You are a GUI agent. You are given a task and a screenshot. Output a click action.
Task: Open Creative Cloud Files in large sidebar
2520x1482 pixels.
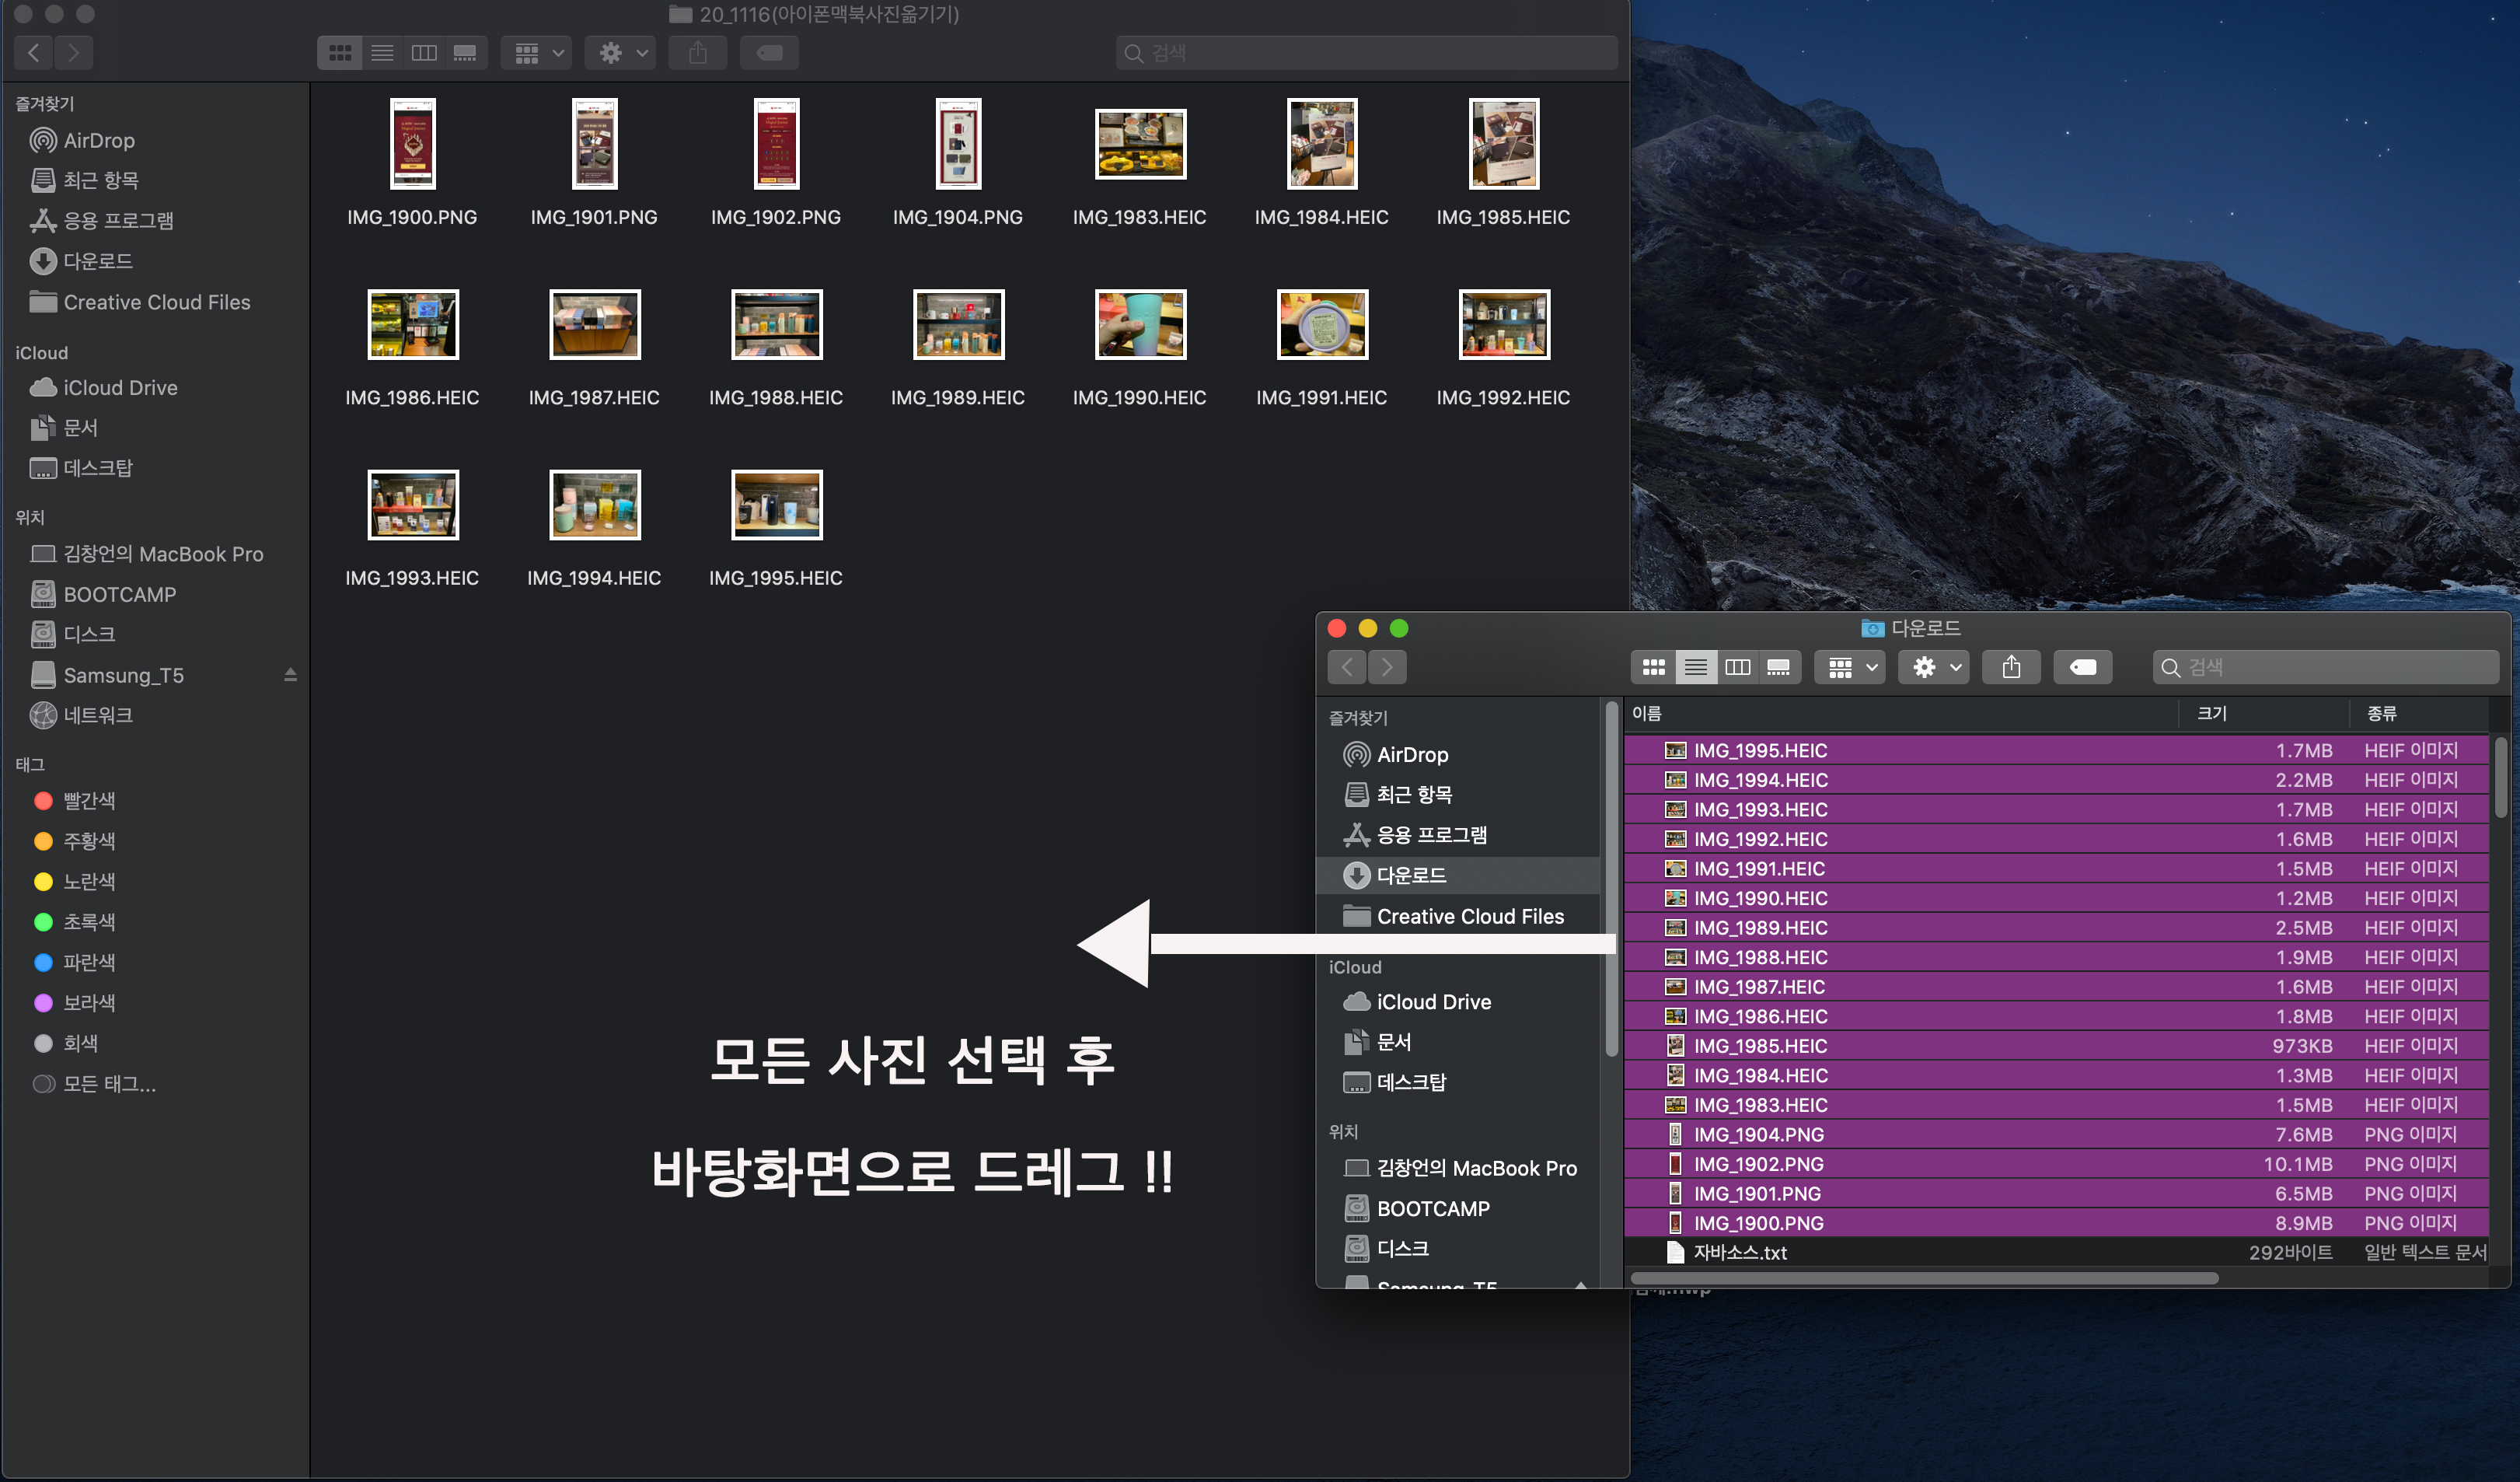[156, 302]
